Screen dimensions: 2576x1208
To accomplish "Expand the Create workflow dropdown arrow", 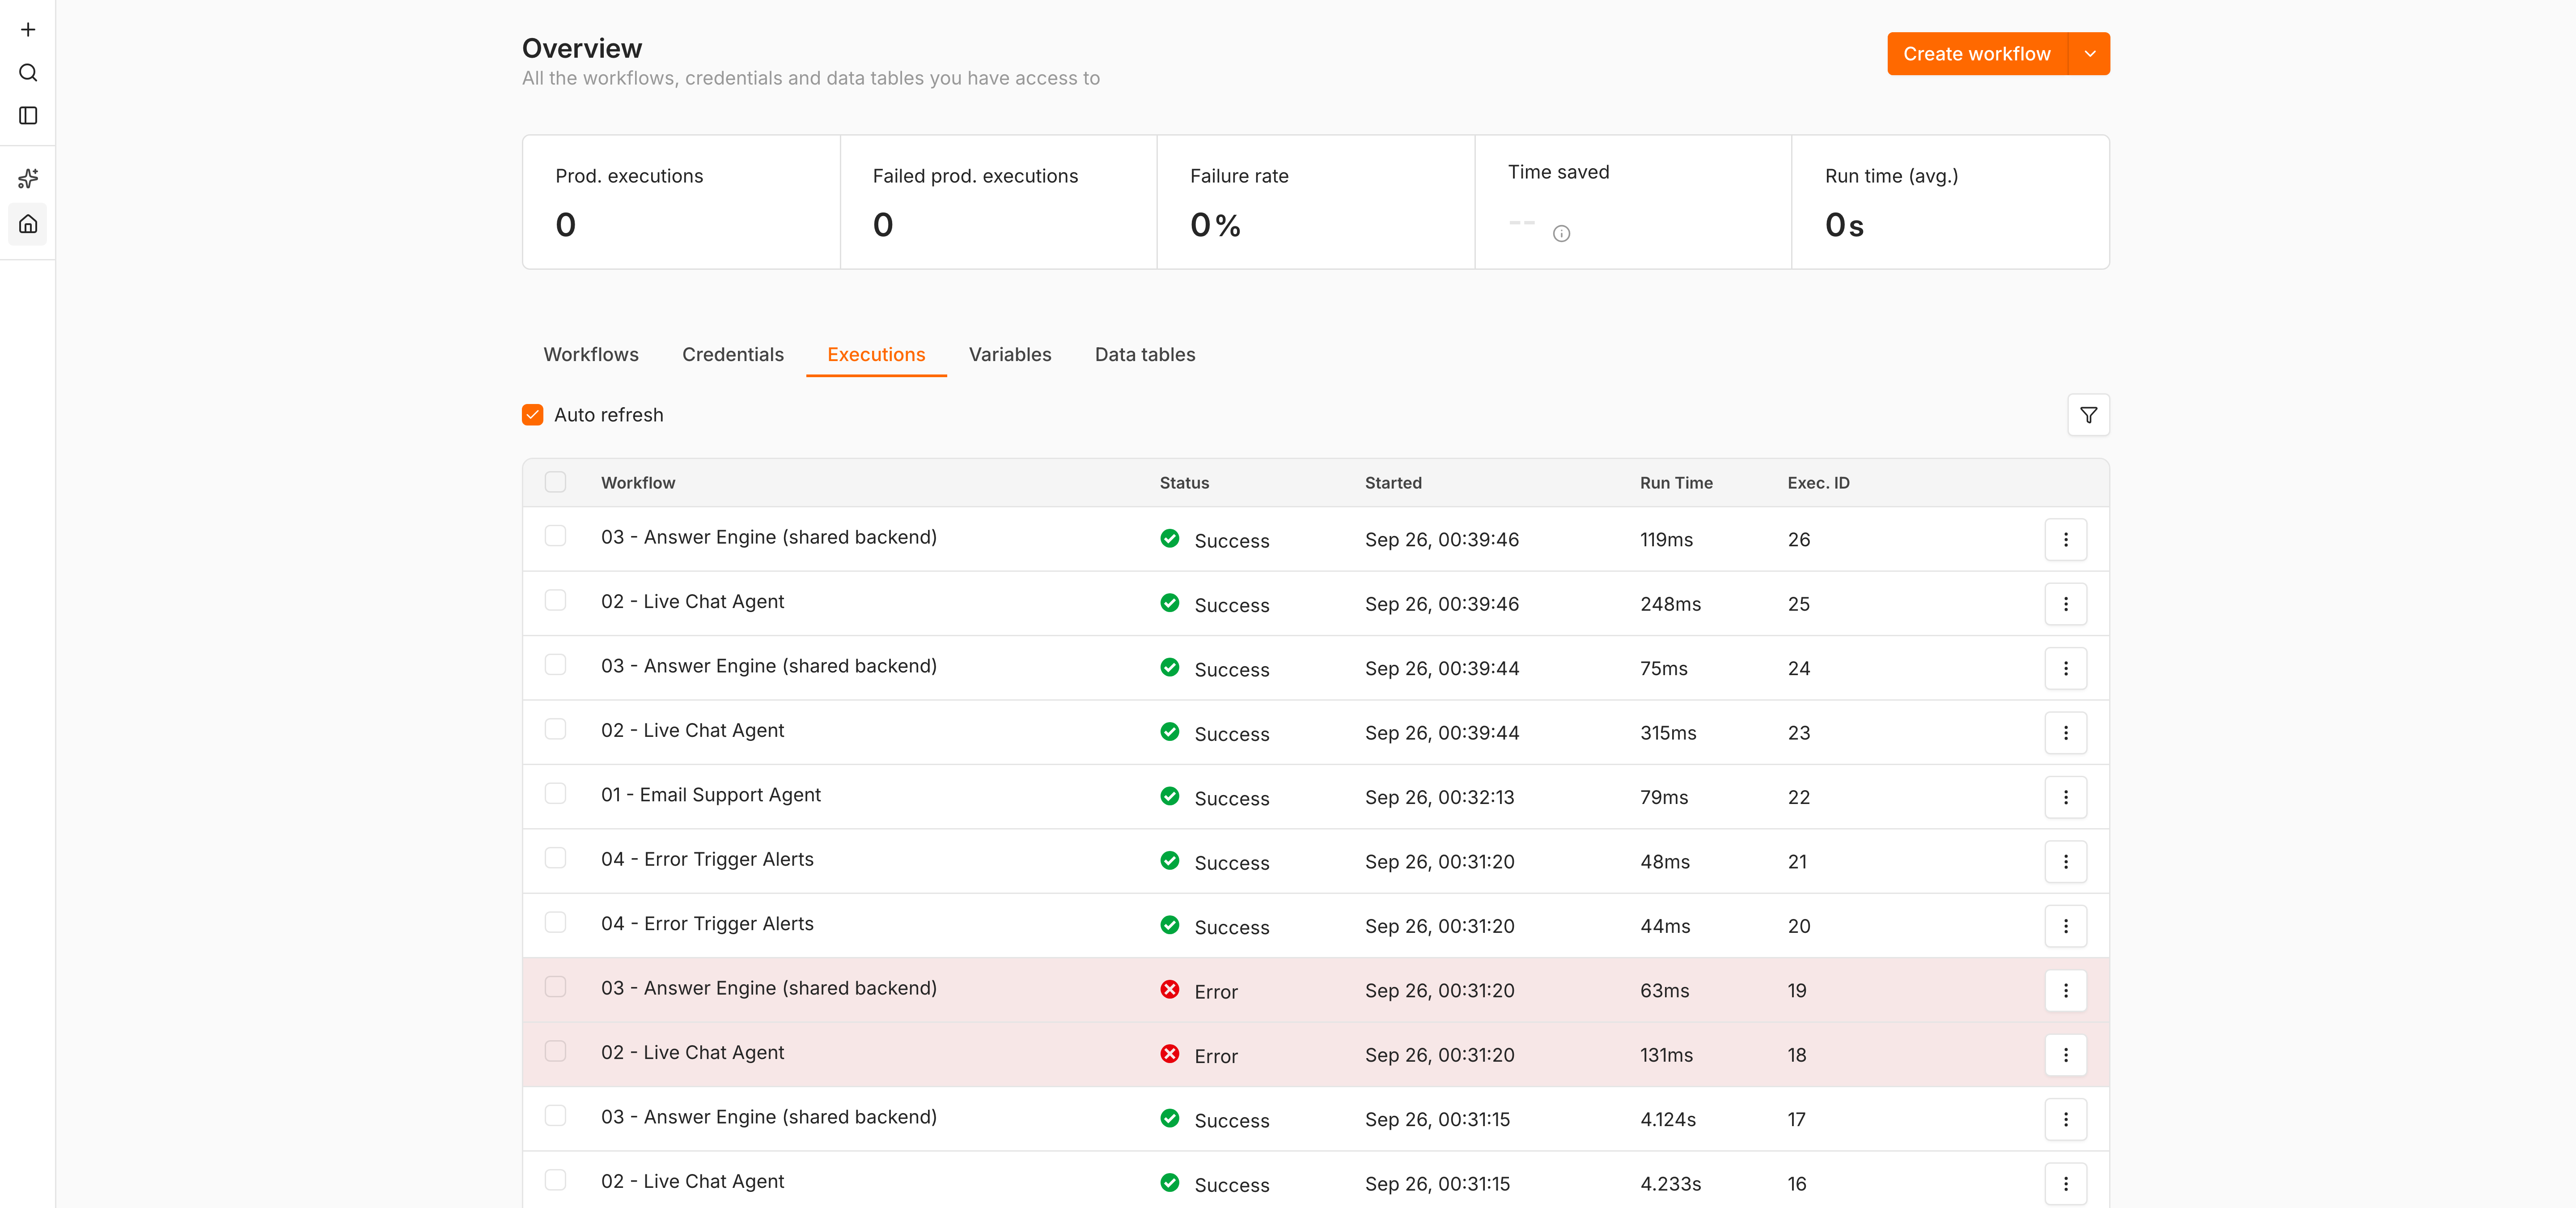I will pyautogui.click(x=2089, y=54).
